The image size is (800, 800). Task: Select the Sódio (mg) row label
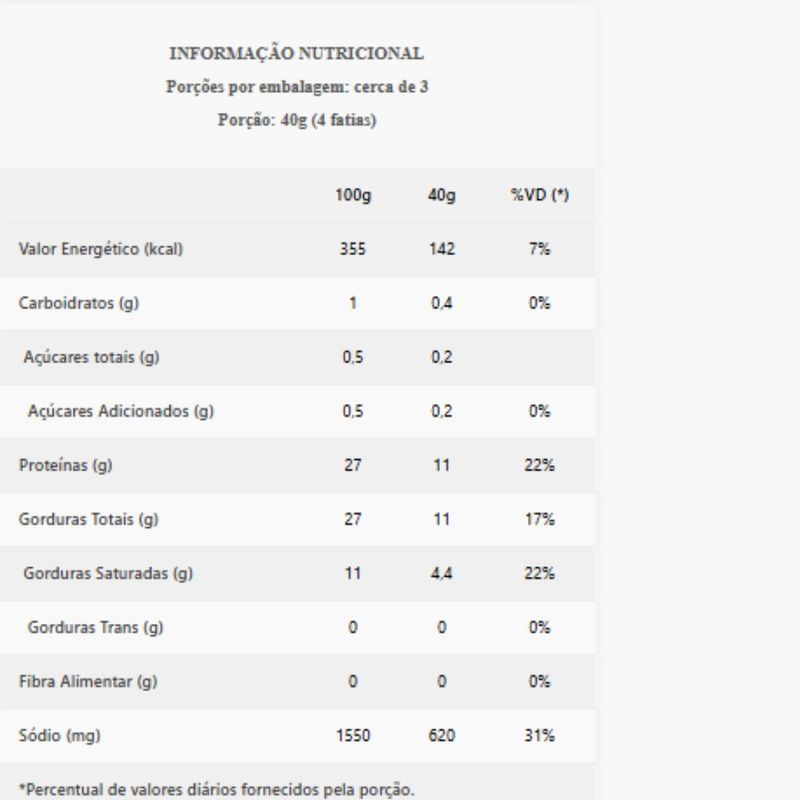click(60, 736)
